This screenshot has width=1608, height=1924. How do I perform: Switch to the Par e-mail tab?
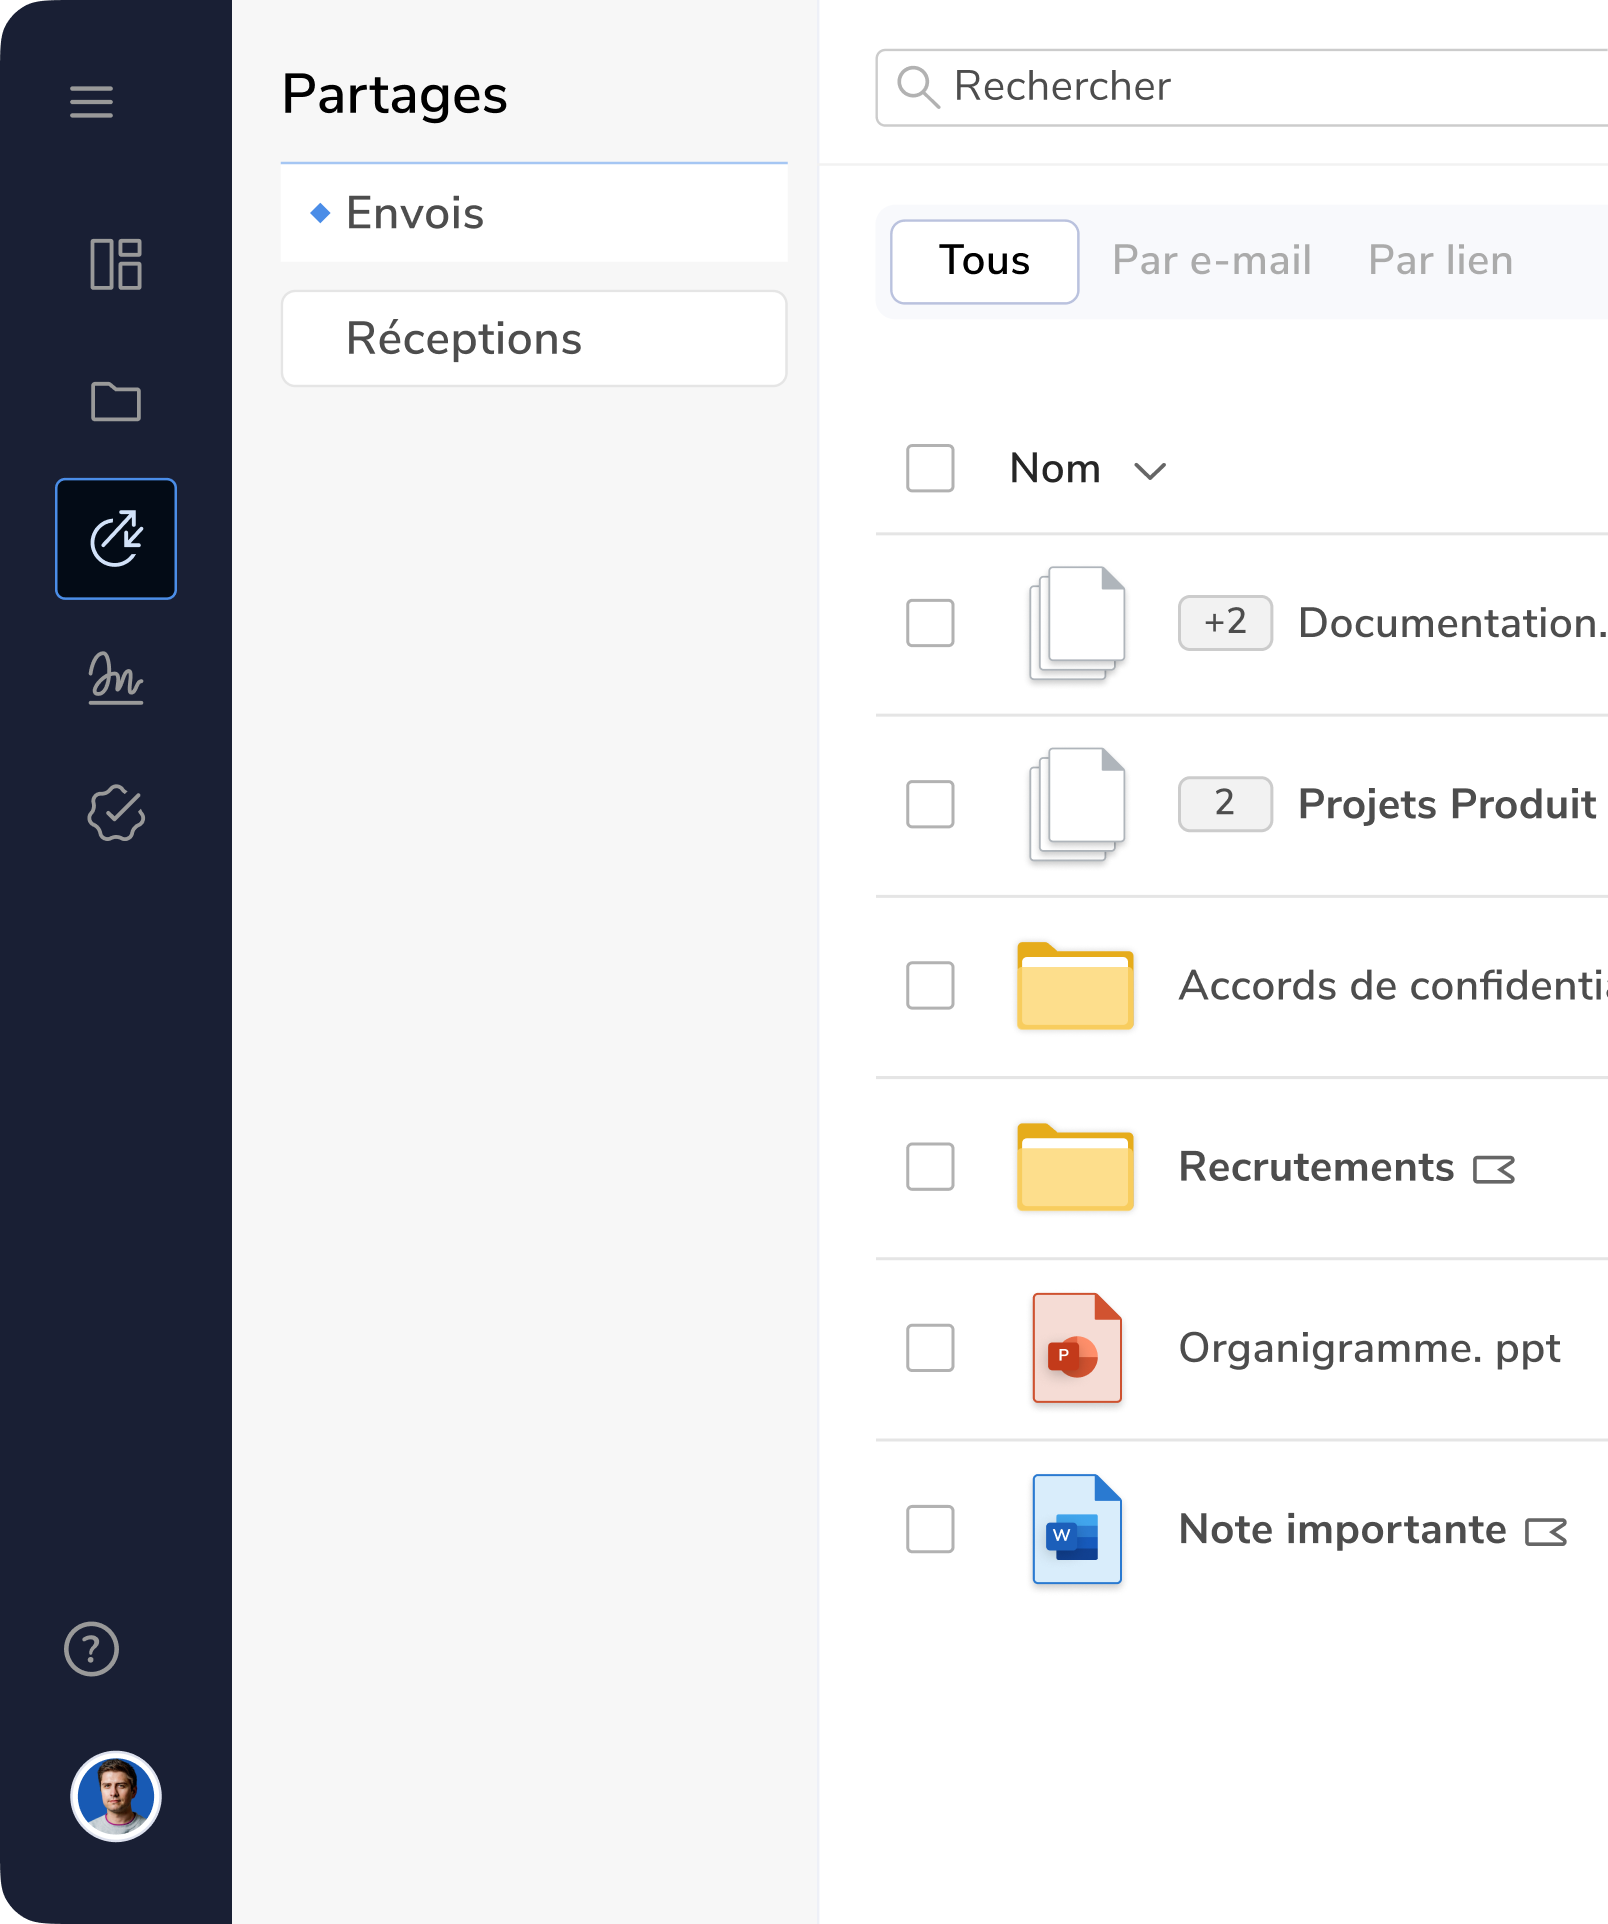click(1211, 261)
